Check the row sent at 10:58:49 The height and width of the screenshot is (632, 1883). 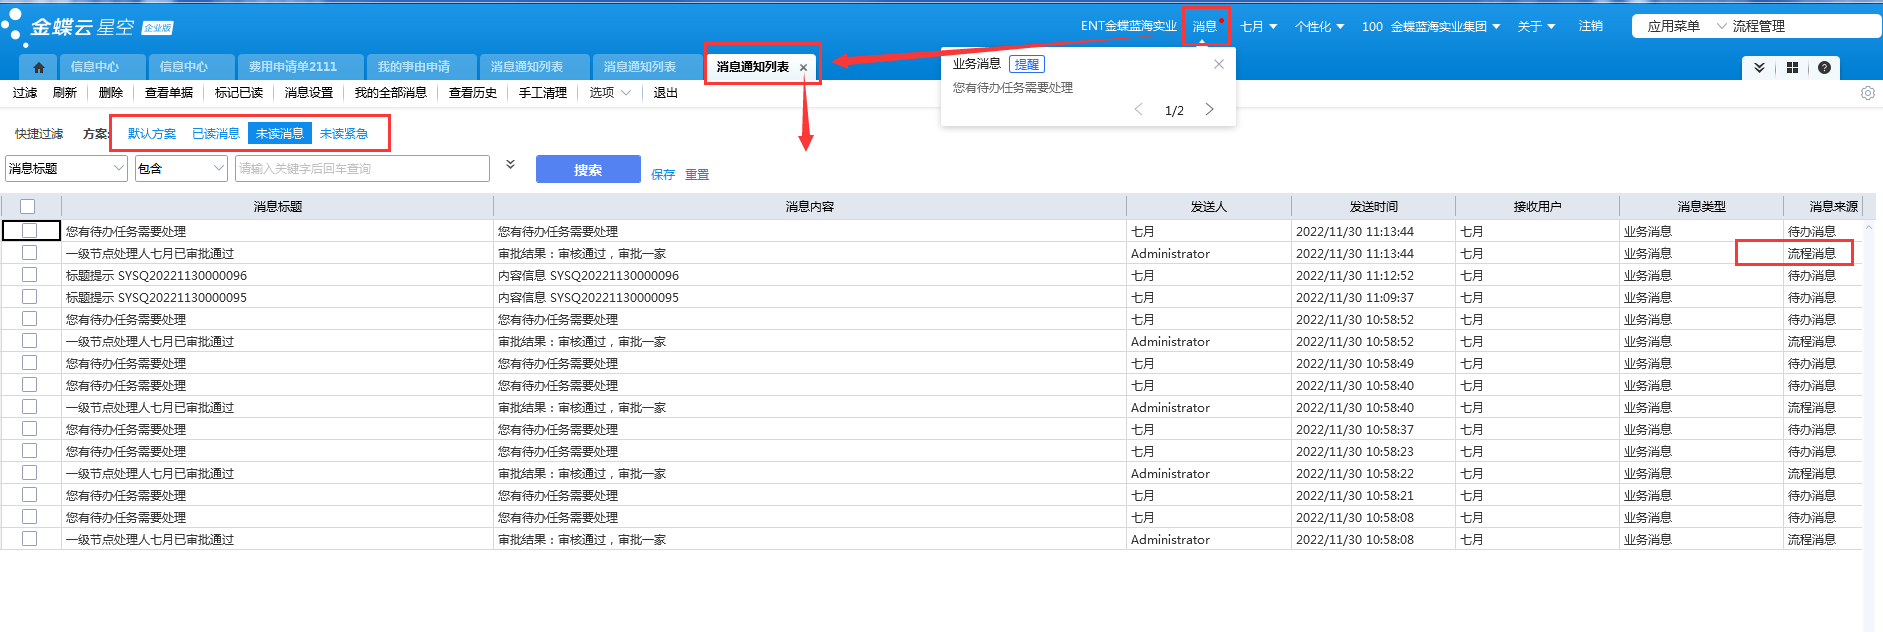click(x=29, y=363)
